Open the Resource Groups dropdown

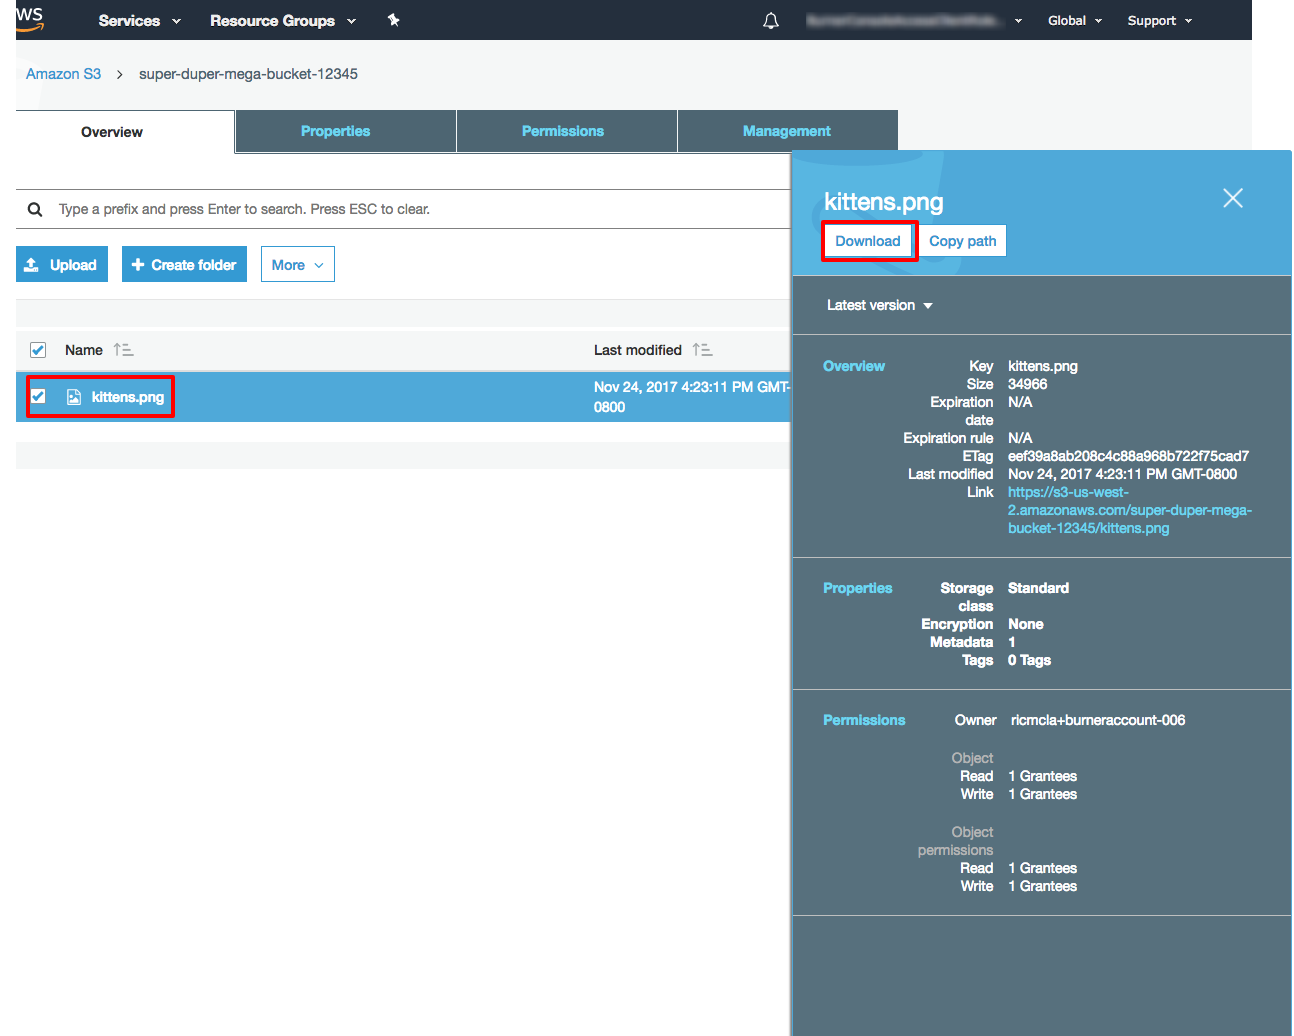click(283, 20)
